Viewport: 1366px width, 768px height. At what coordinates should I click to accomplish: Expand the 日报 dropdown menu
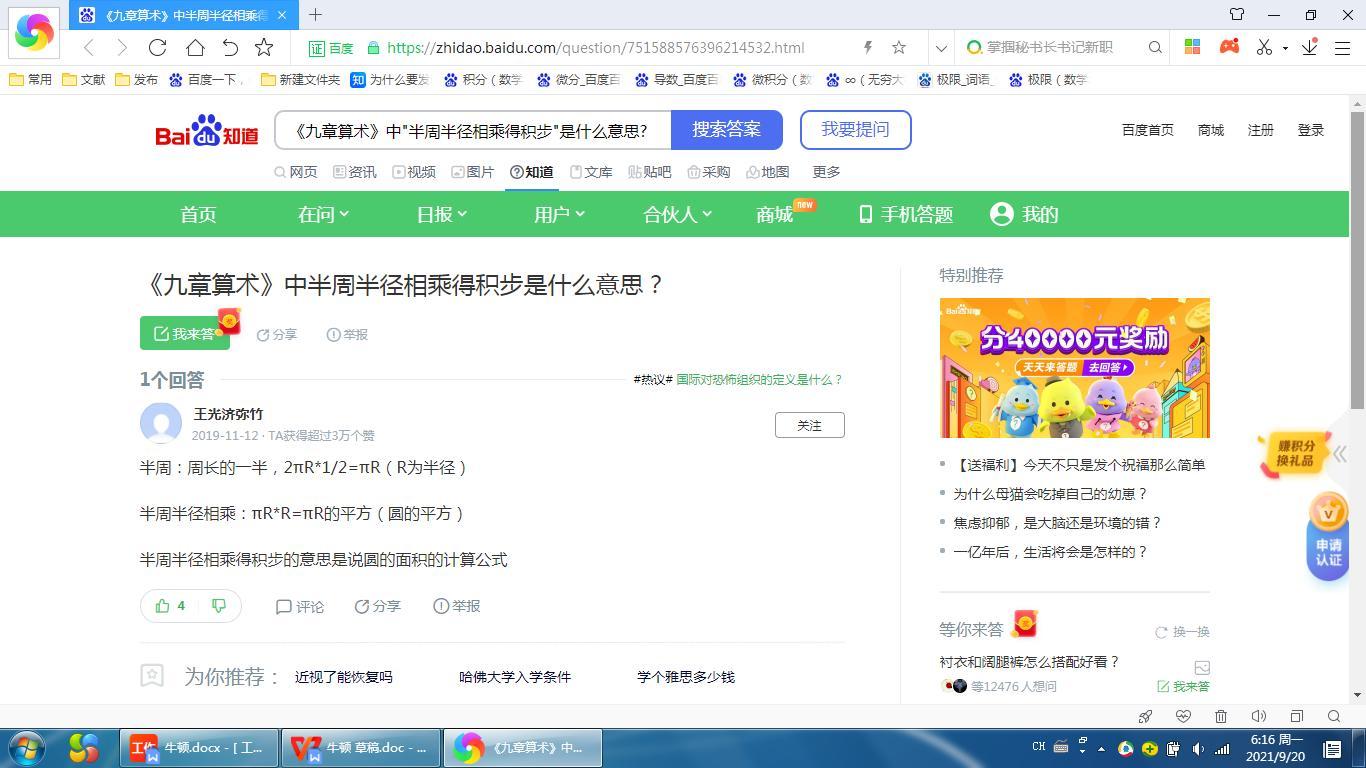(x=438, y=214)
